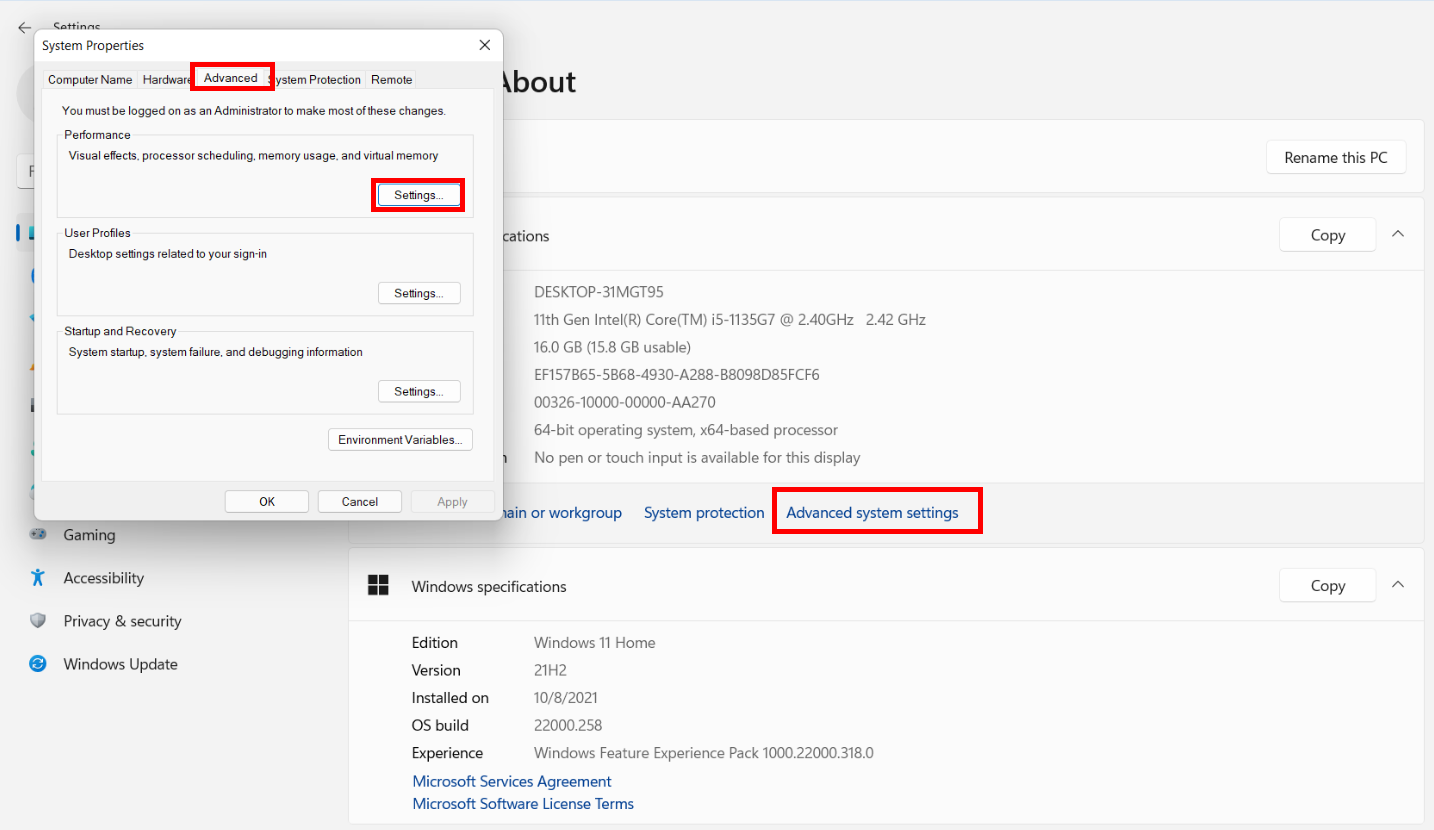Click Rename this PC button

(1336, 157)
